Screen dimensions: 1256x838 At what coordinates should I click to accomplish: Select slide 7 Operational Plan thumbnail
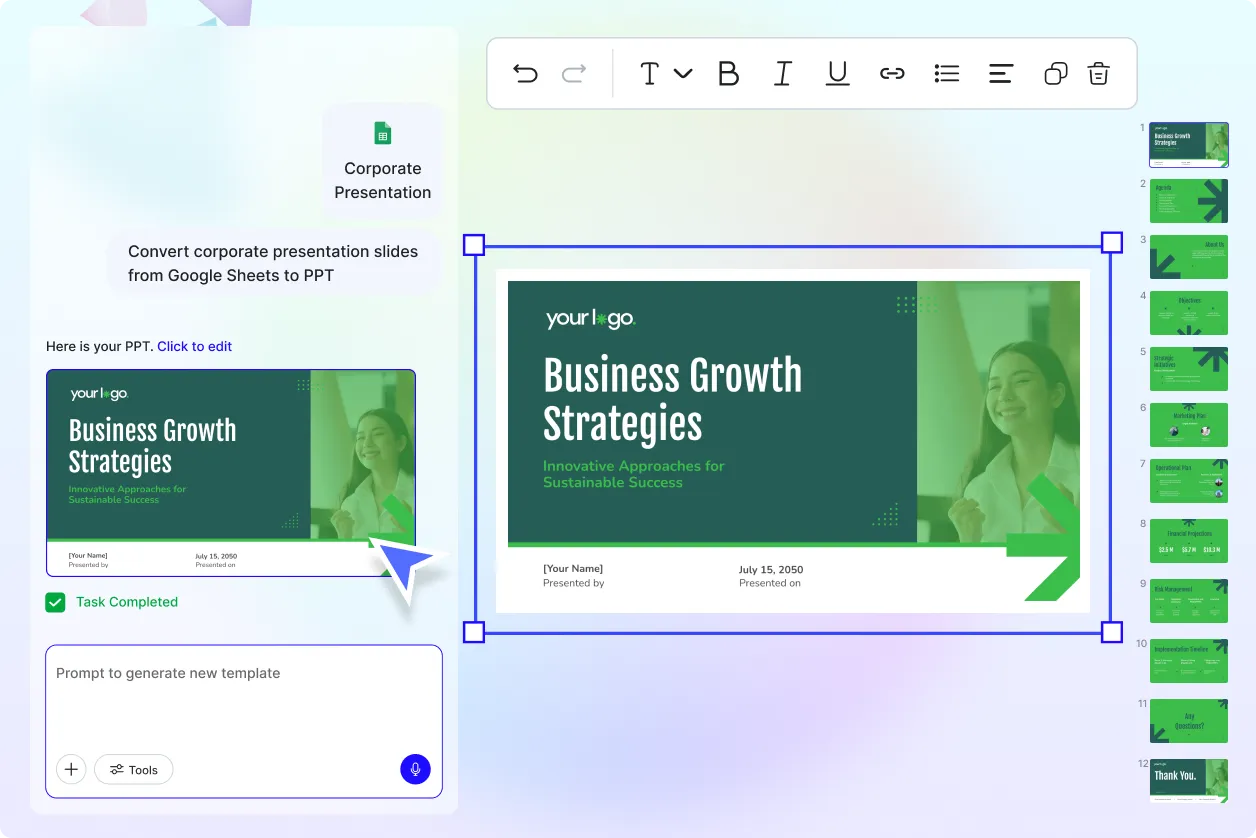(1189, 481)
